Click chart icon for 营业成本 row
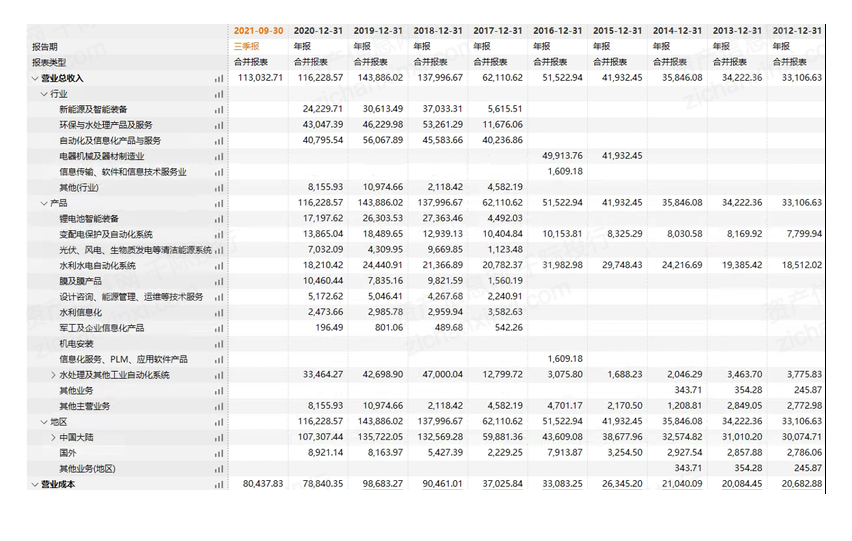The width and height of the screenshot is (852, 541). coord(218,484)
